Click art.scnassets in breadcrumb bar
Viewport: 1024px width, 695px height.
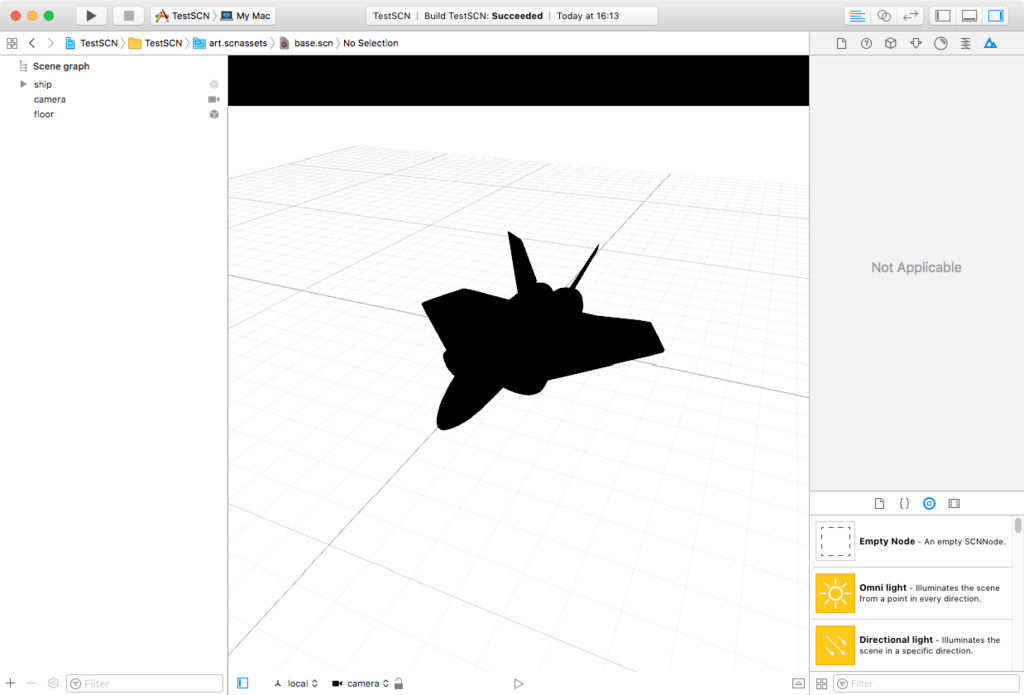tap(231, 43)
